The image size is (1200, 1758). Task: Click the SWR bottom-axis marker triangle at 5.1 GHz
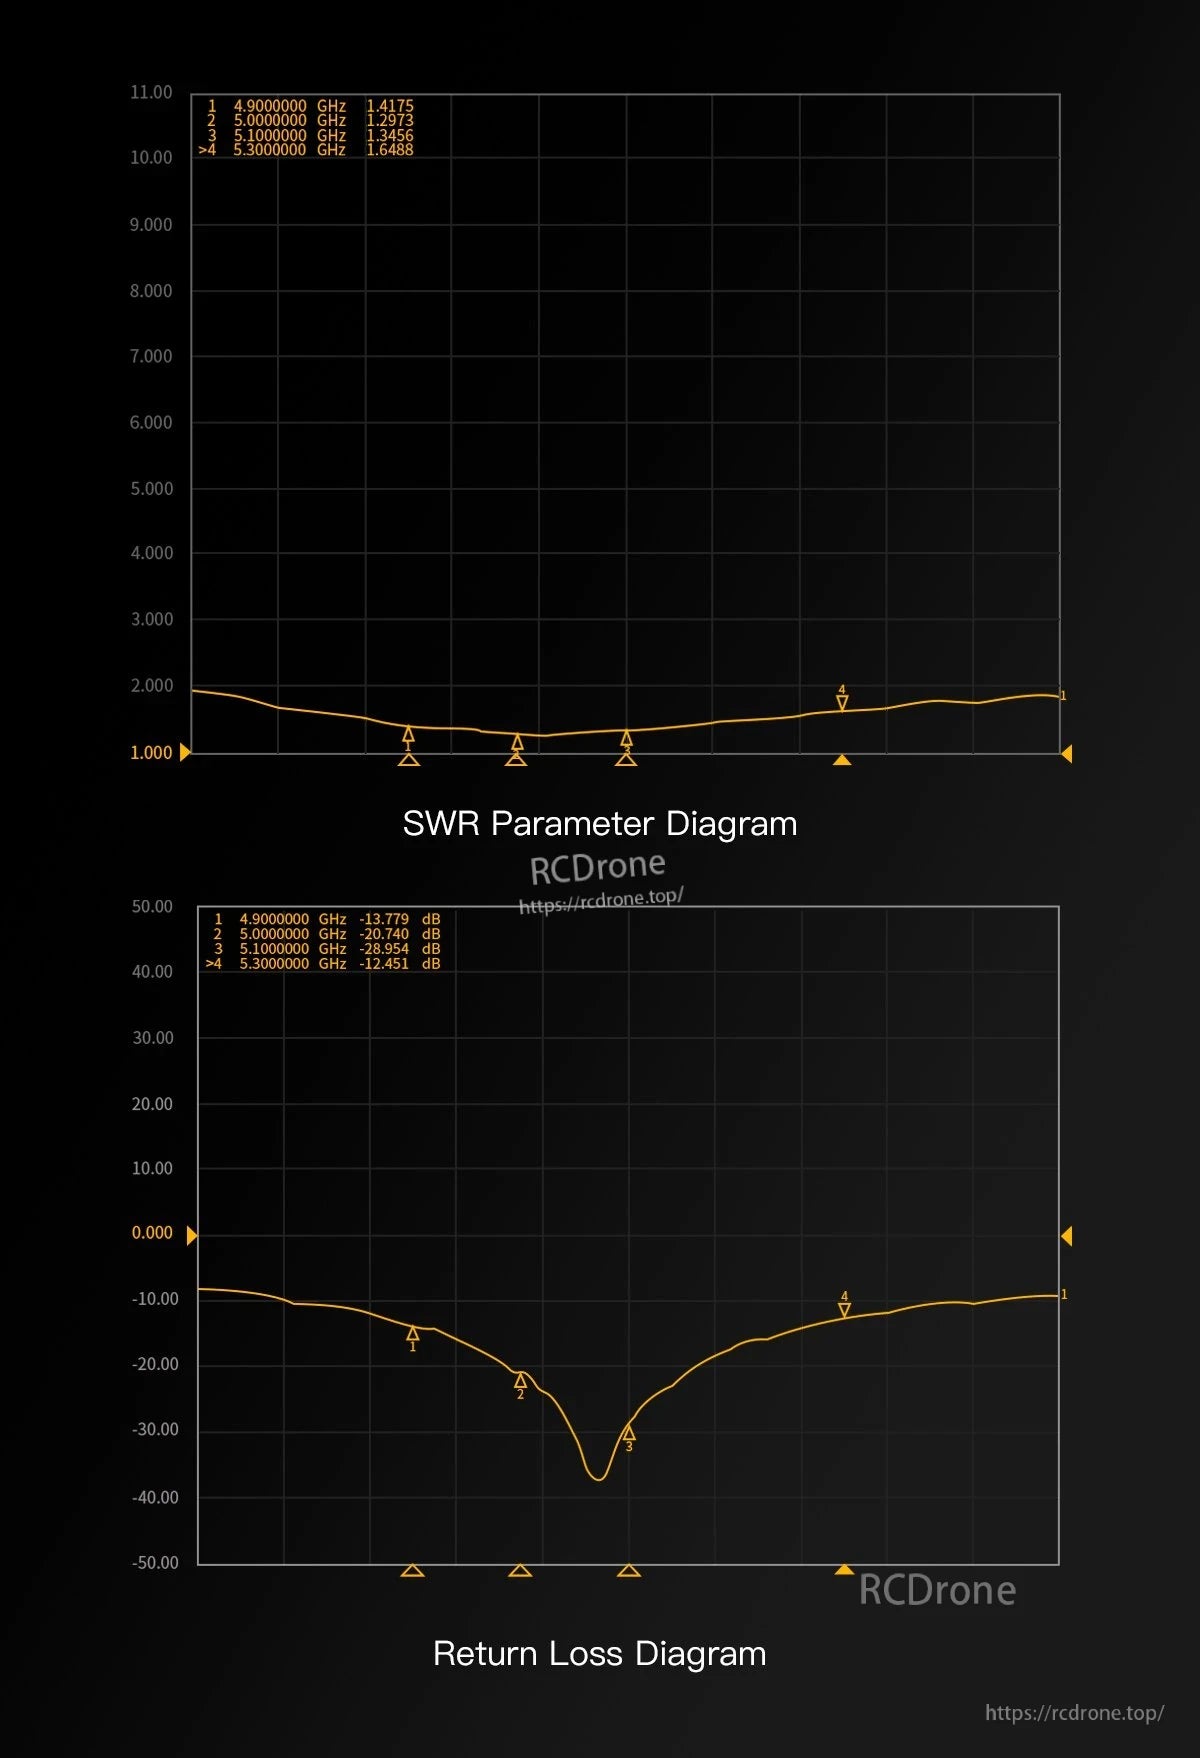[x=626, y=760]
